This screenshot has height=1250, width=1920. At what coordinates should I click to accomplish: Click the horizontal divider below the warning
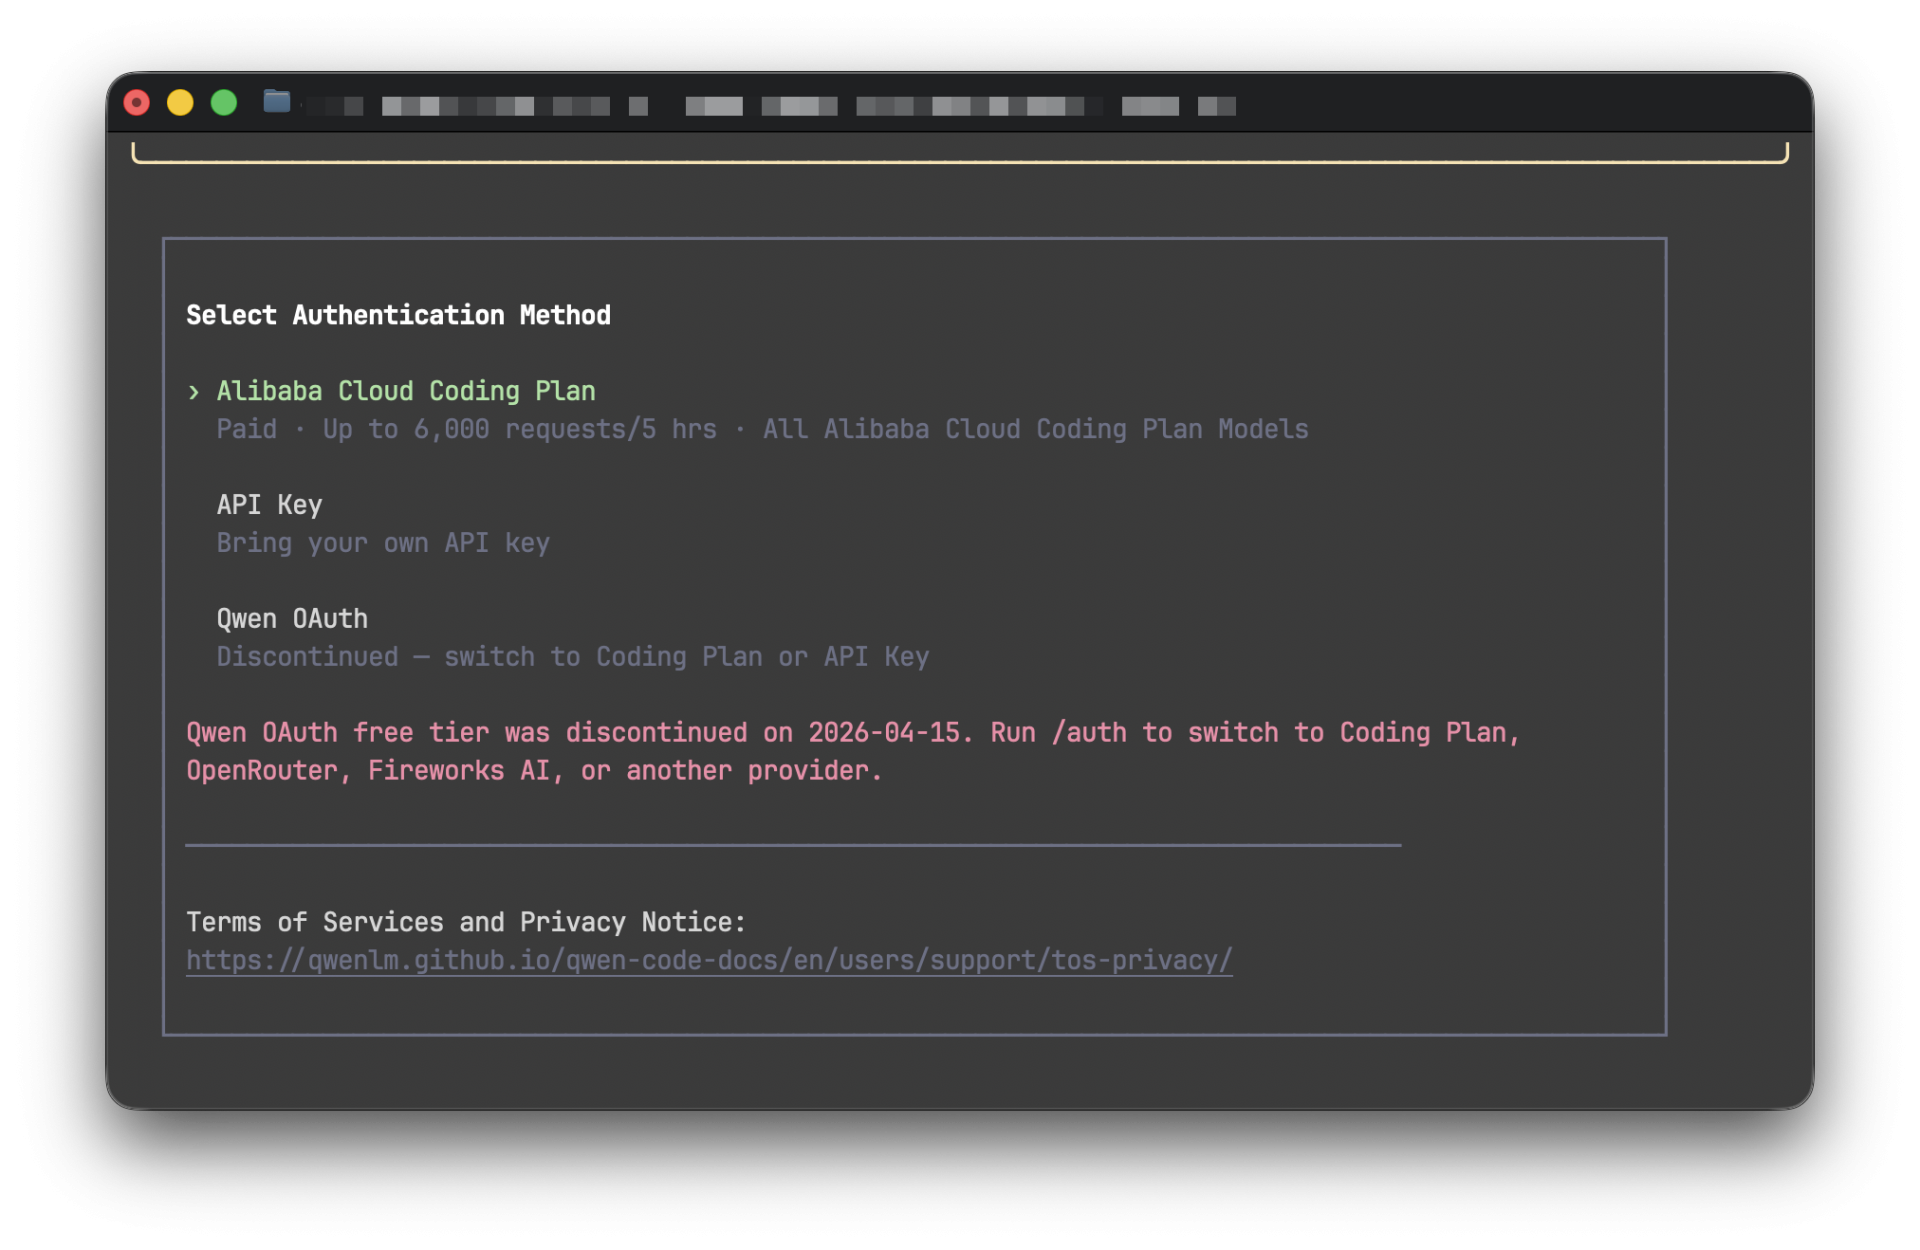click(793, 847)
